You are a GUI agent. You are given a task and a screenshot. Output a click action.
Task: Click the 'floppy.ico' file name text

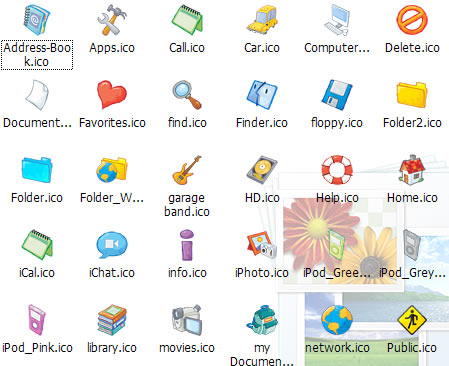pos(337,123)
